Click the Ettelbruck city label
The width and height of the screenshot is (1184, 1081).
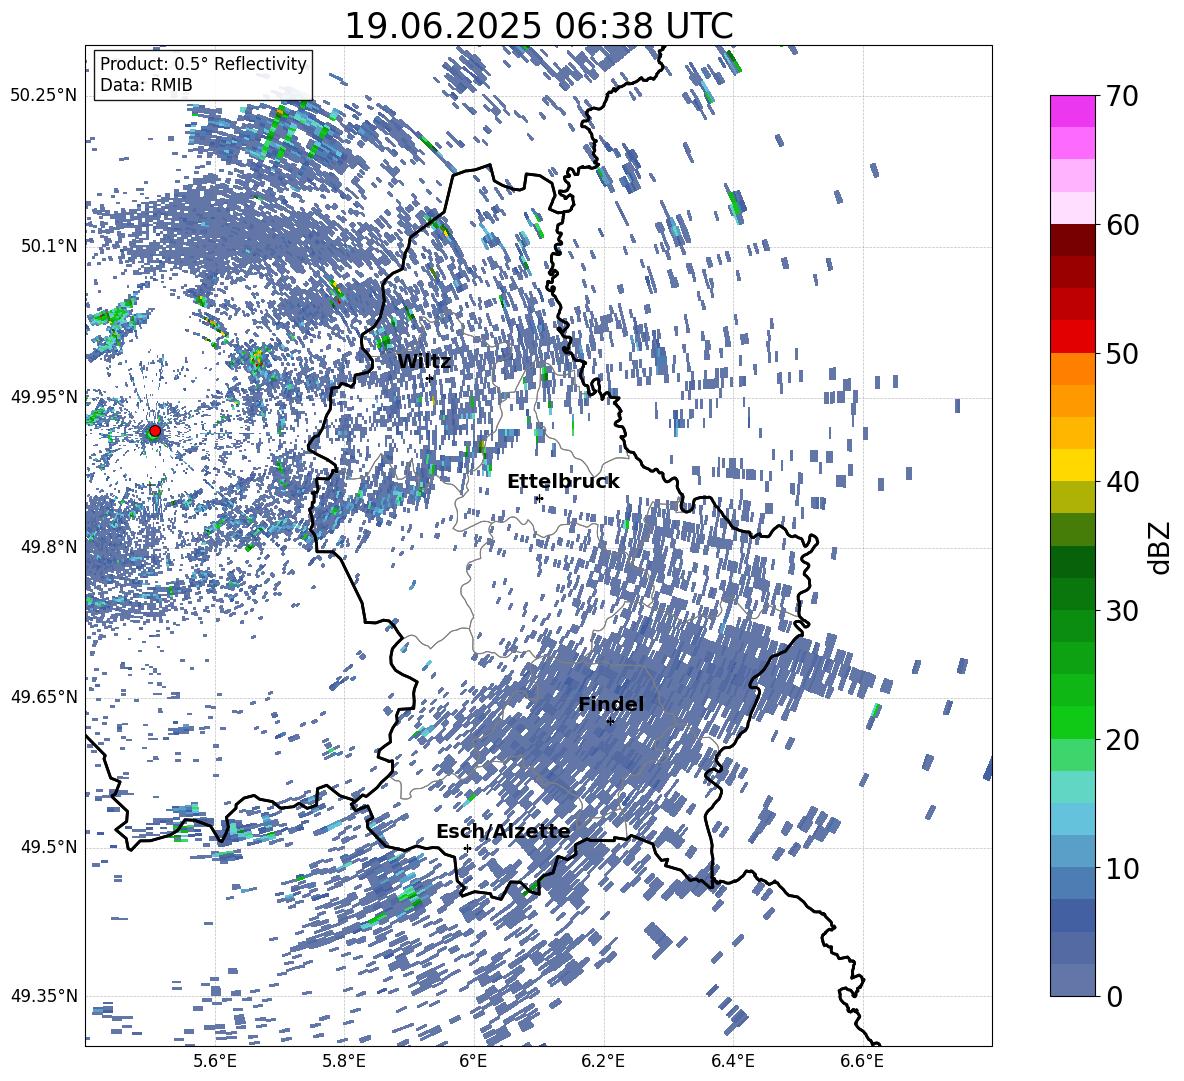tap(563, 482)
